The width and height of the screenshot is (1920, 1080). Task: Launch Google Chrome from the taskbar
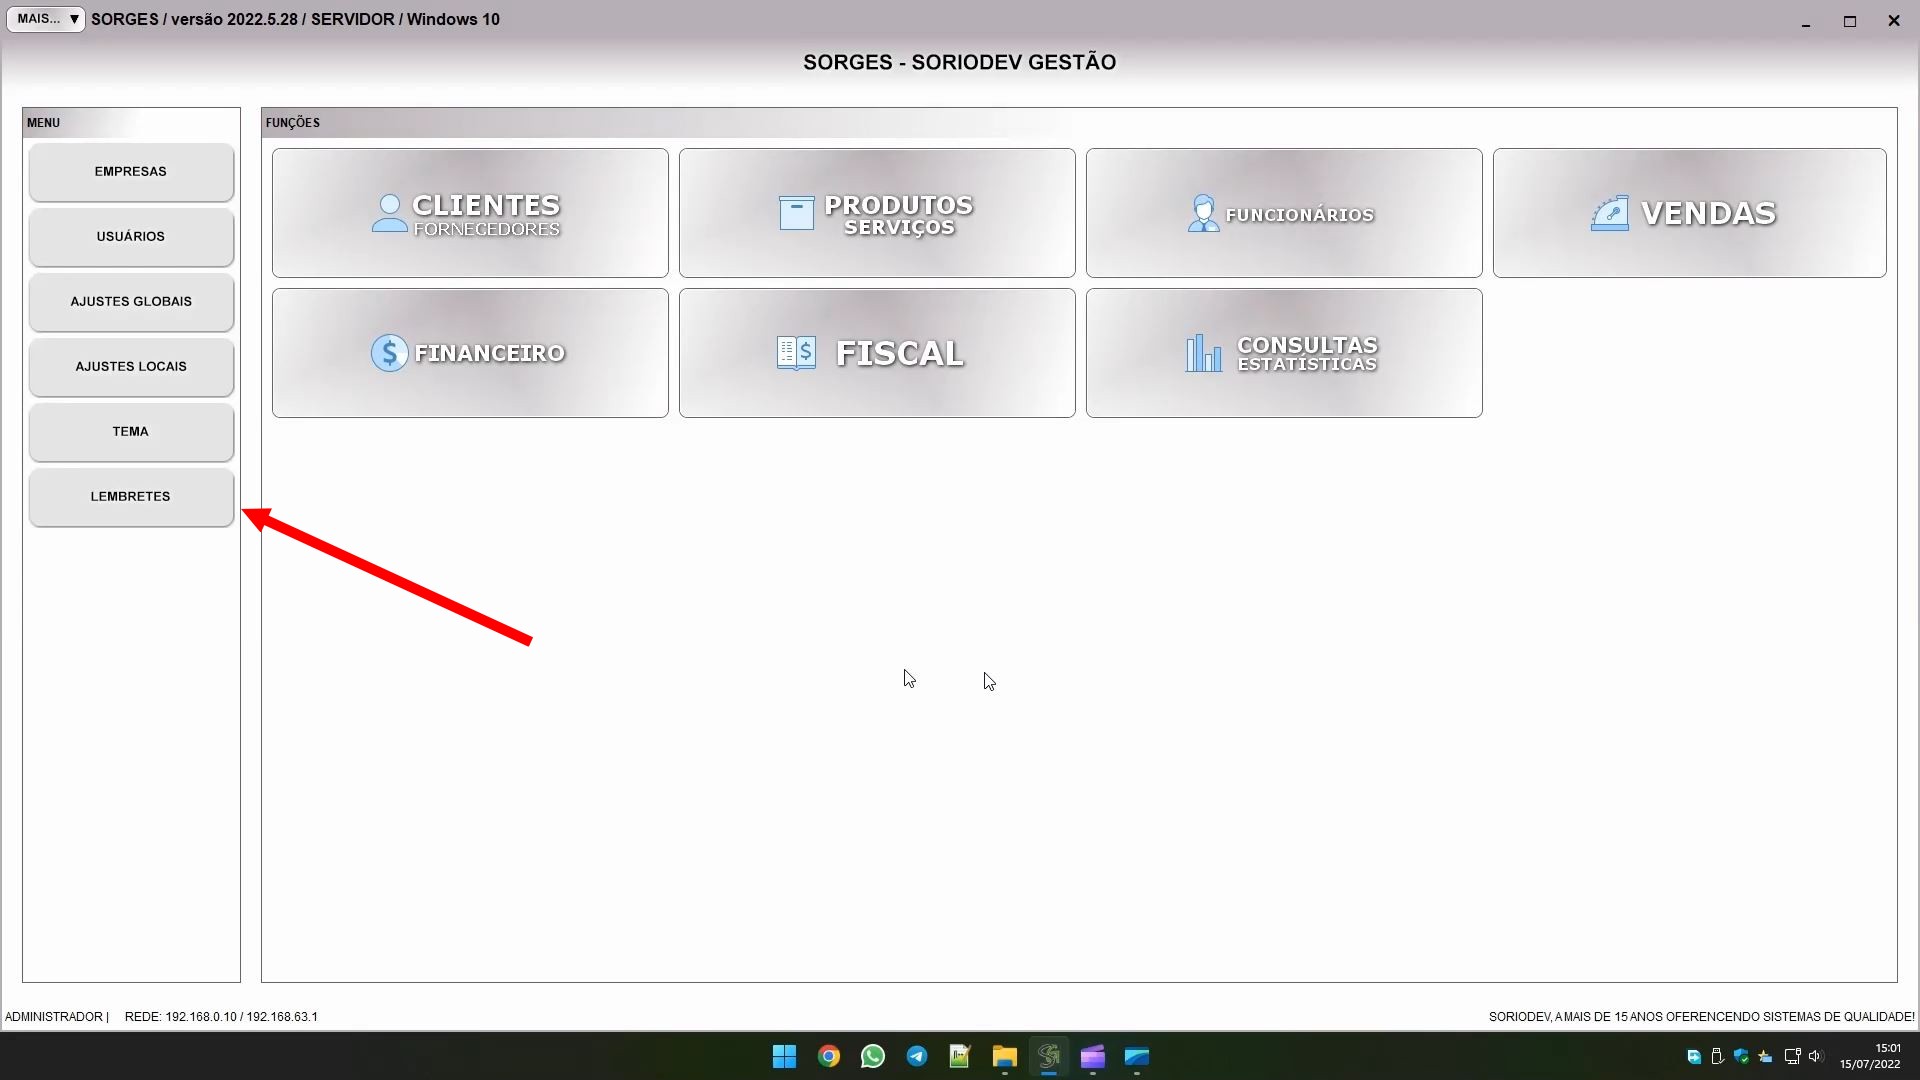pyautogui.click(x=828, y=1056)
